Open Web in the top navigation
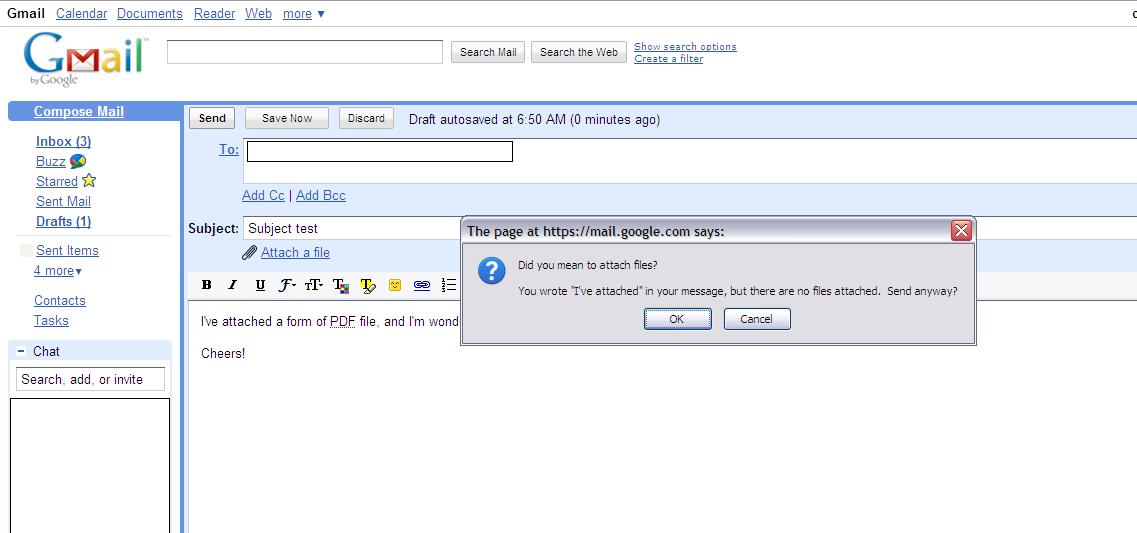 (x=258, y=13)
